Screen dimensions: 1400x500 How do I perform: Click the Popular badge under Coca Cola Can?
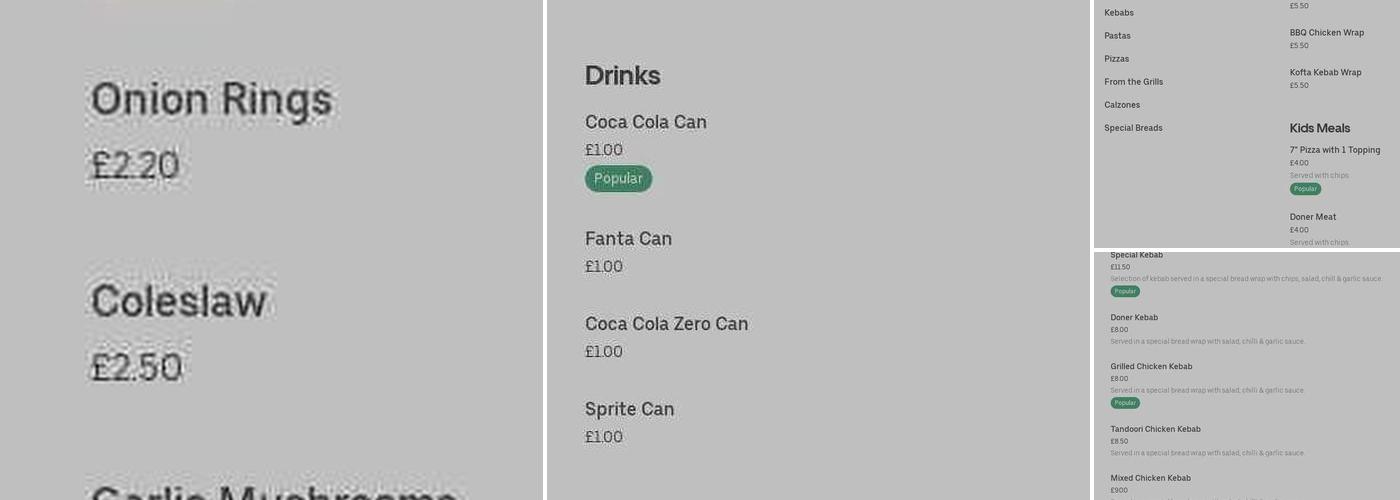618,179
